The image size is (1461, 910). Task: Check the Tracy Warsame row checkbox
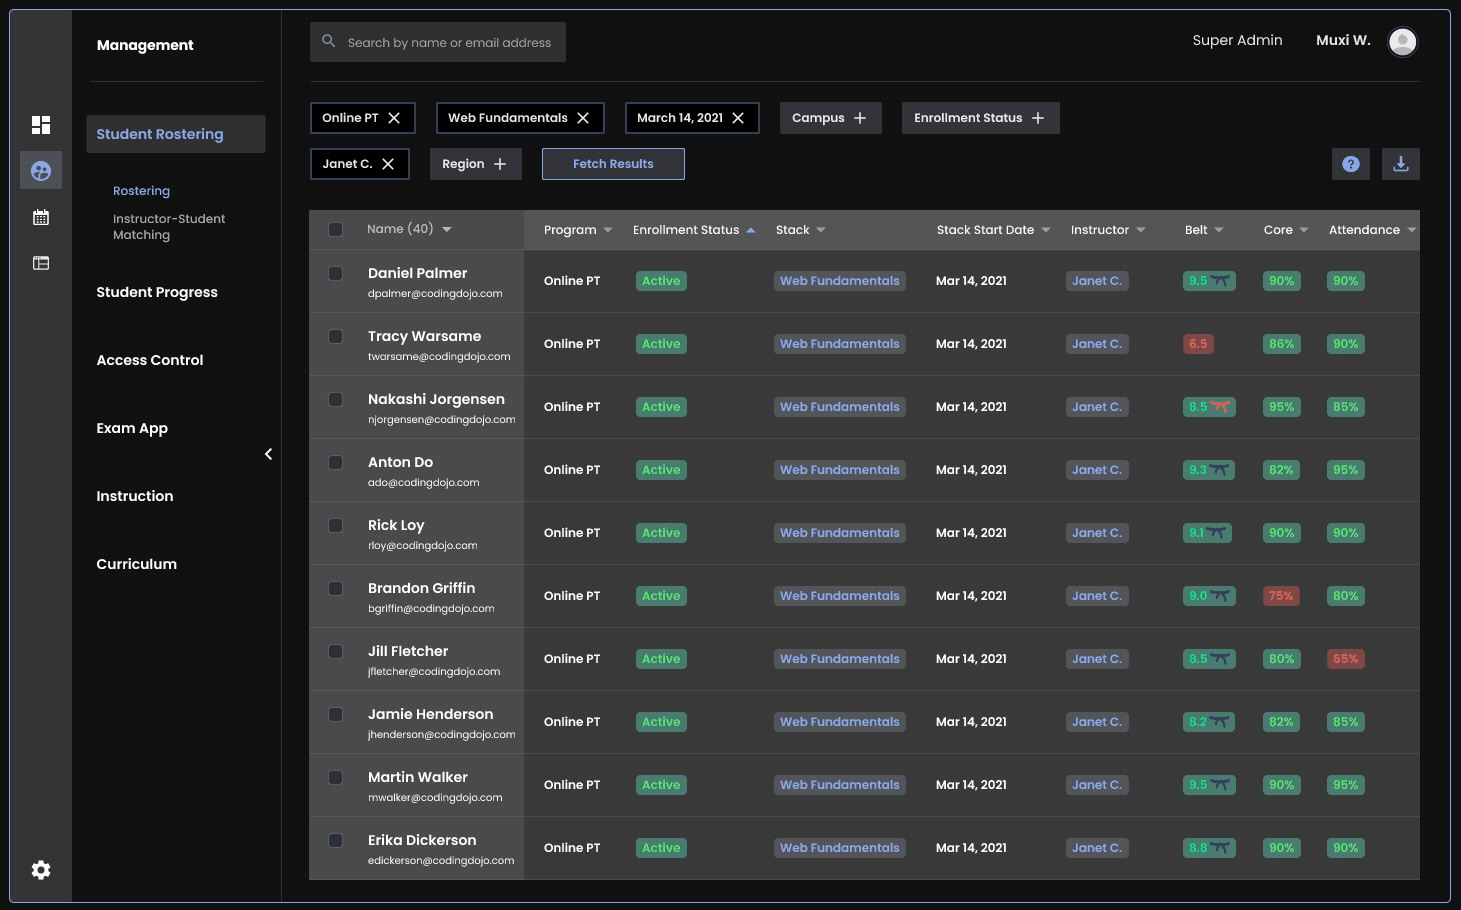[x=336, y=336]
